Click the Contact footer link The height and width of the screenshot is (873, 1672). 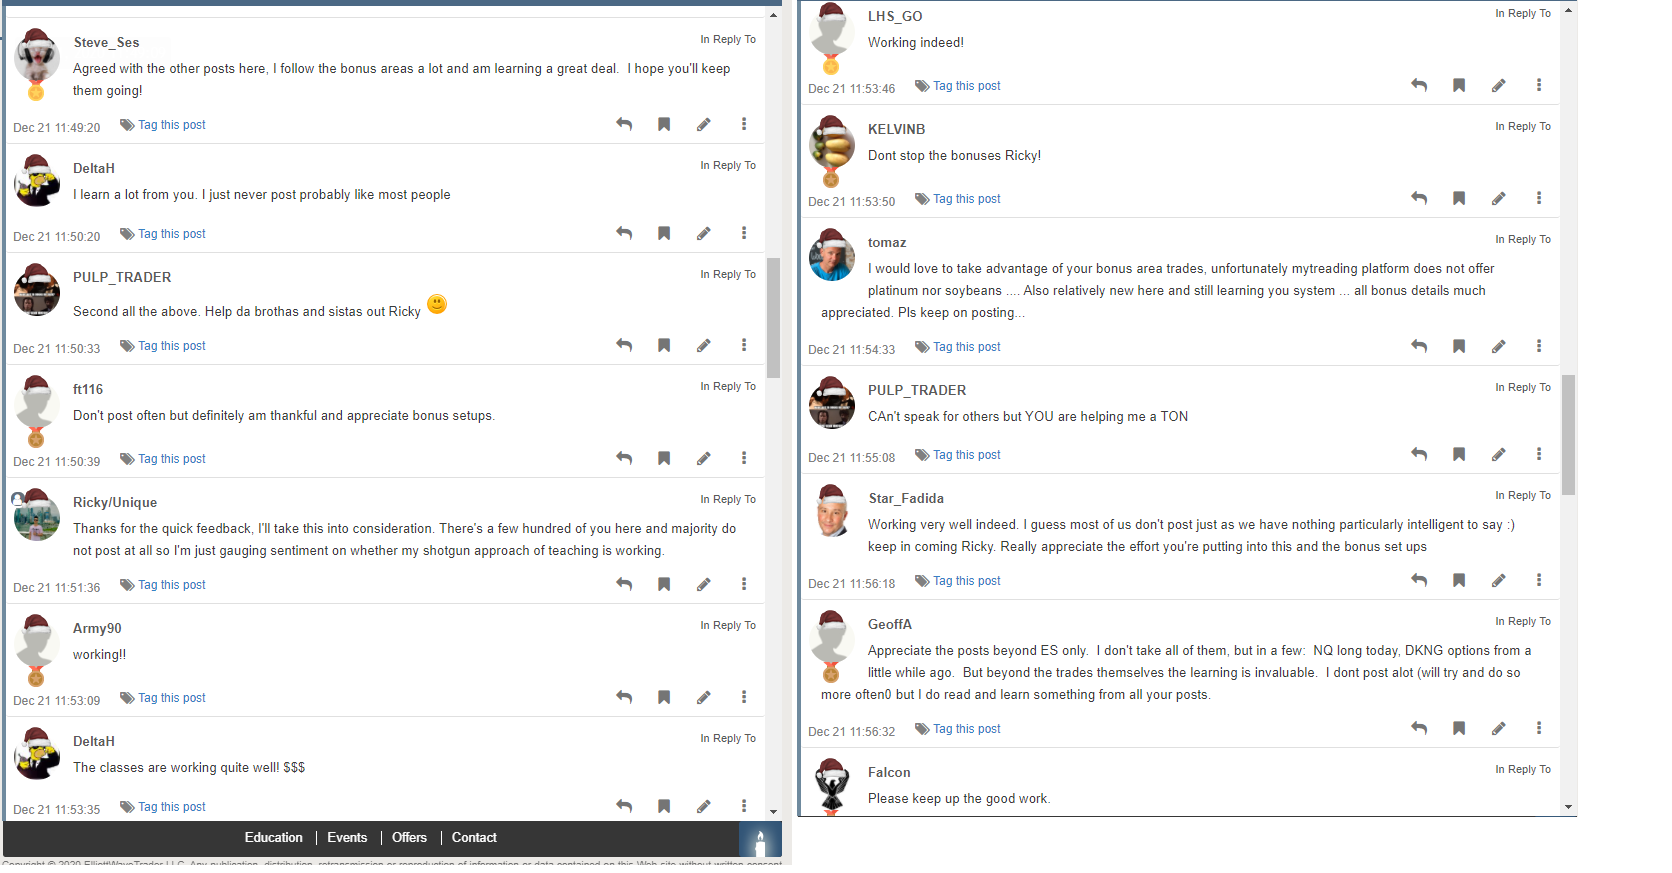coord(474,838)
